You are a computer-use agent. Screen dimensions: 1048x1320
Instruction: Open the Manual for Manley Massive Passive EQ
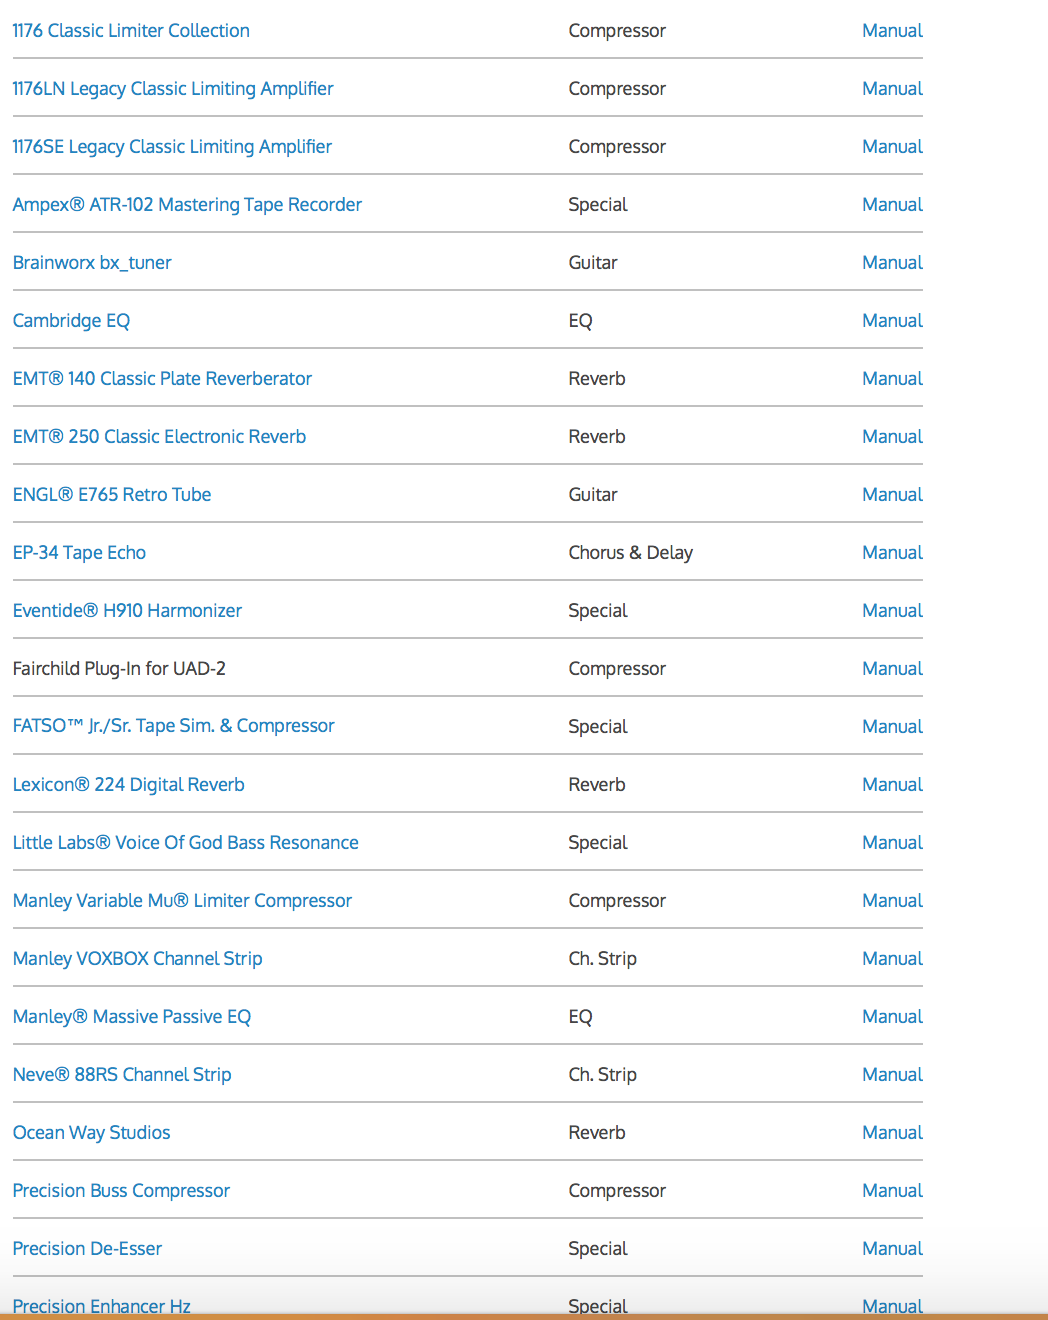pos(892,1017)
